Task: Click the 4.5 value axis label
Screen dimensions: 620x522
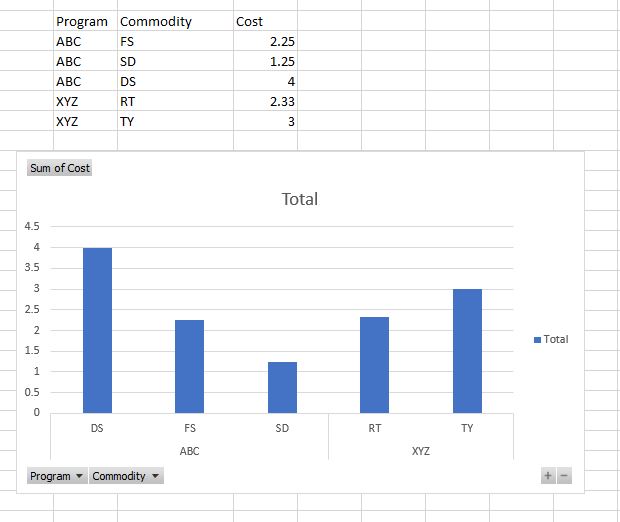Action: tap(32, 227)
